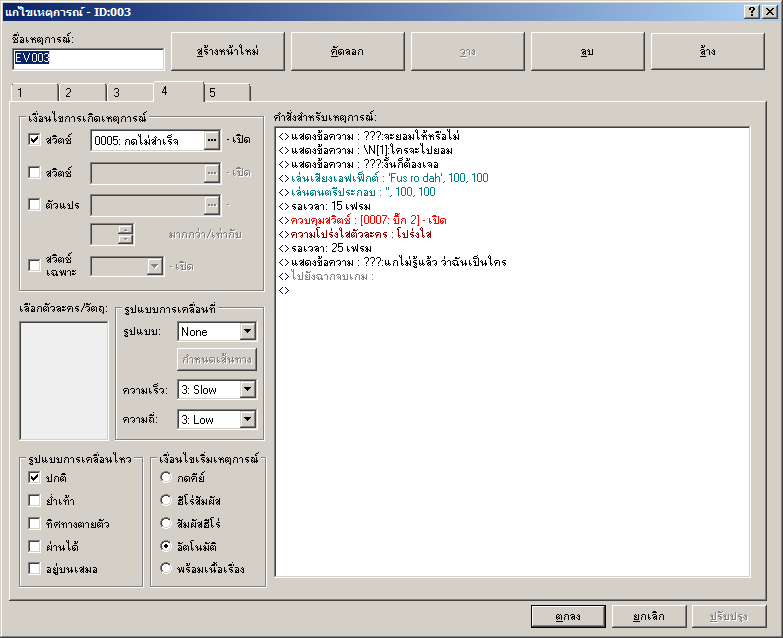
Task: Click the ellipsis button of the second สวิตช์ field
Action: click(212, 173)
